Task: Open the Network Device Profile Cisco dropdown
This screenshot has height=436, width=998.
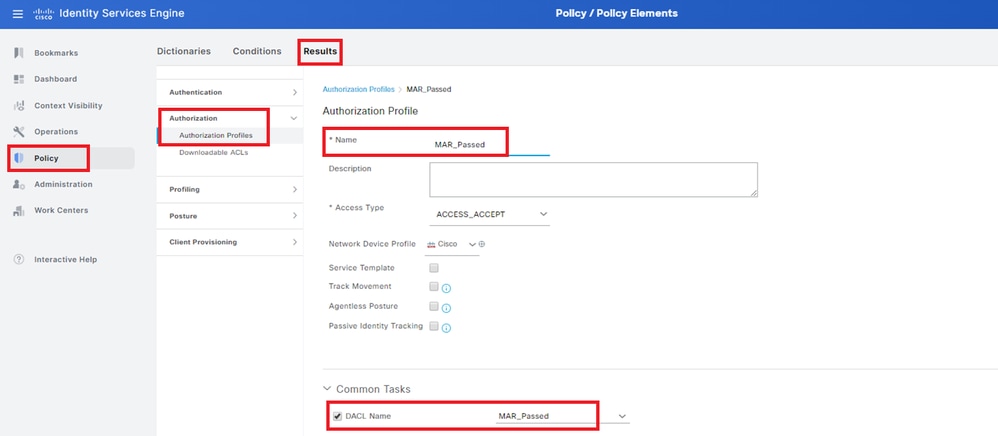Action: 452,244
